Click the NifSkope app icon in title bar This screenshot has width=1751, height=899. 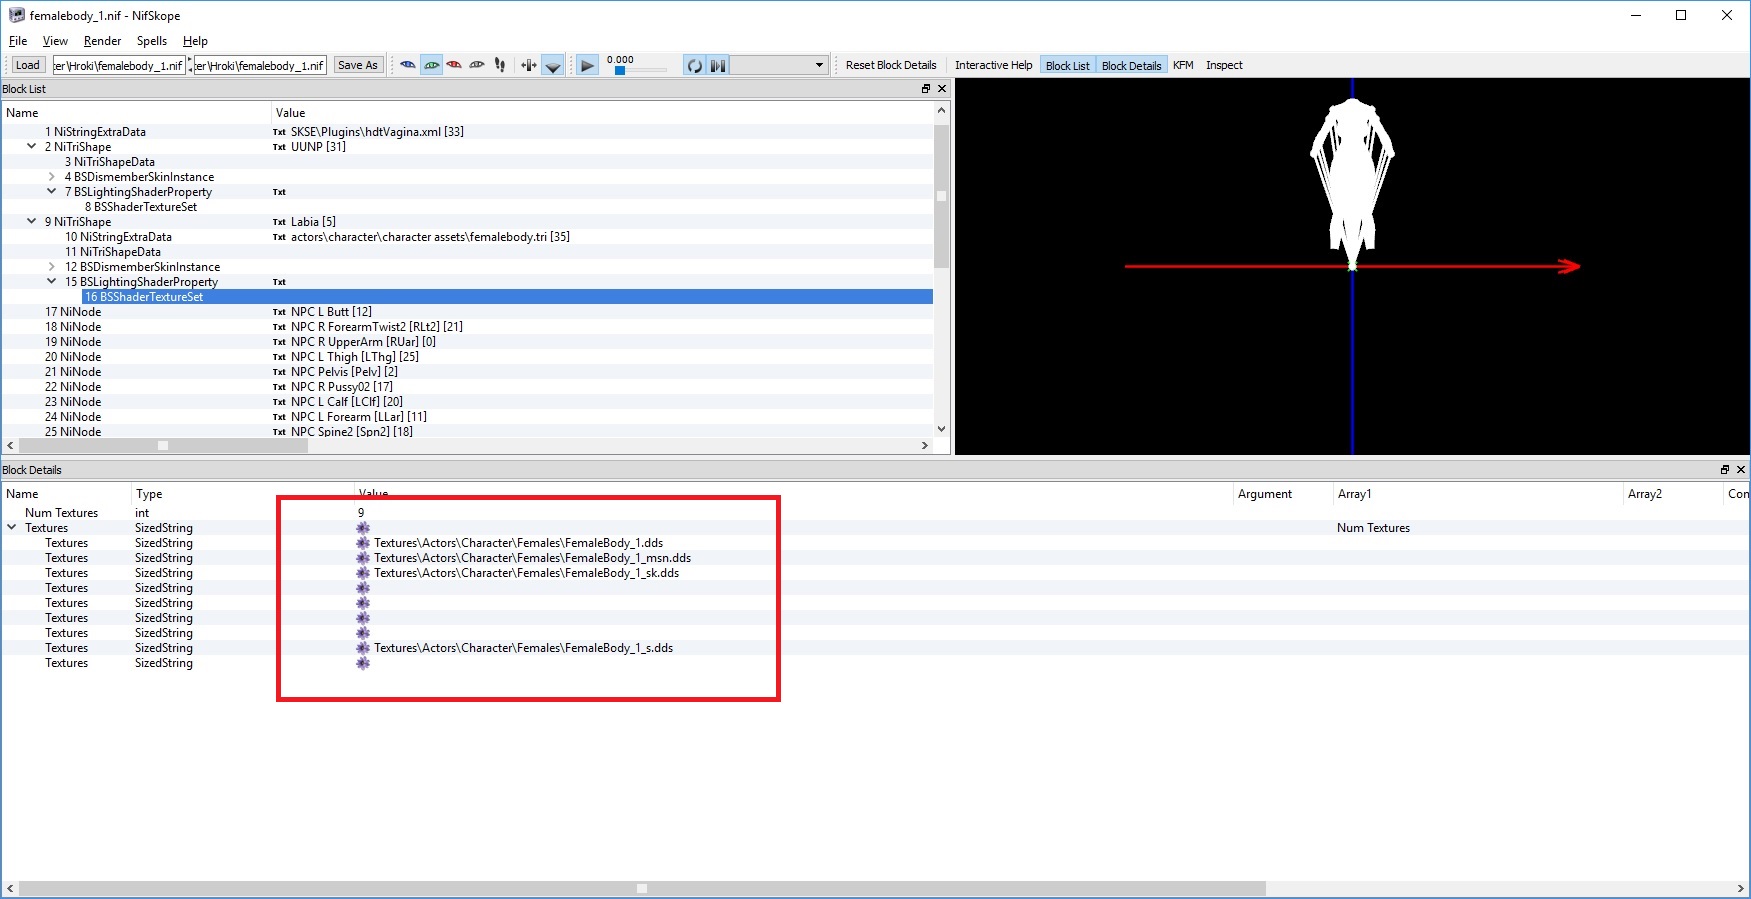point(16,15)
